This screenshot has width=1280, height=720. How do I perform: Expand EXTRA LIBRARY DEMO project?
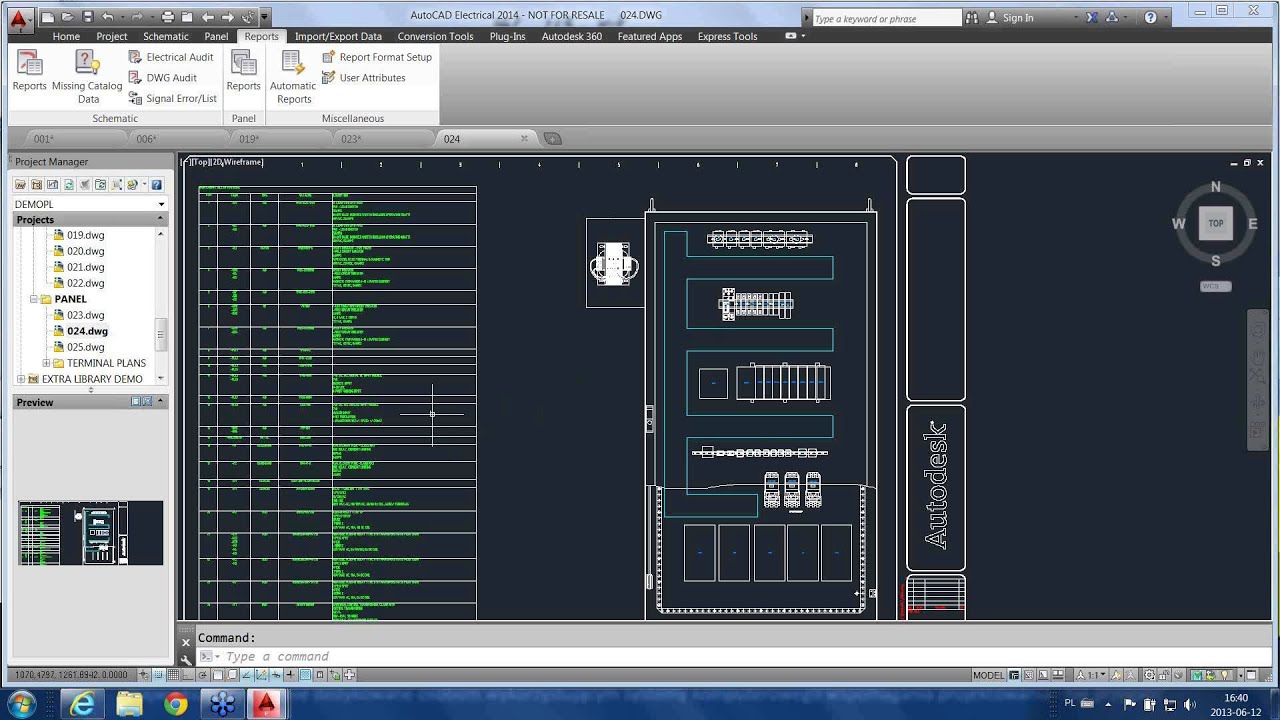[x=21, y=379]
